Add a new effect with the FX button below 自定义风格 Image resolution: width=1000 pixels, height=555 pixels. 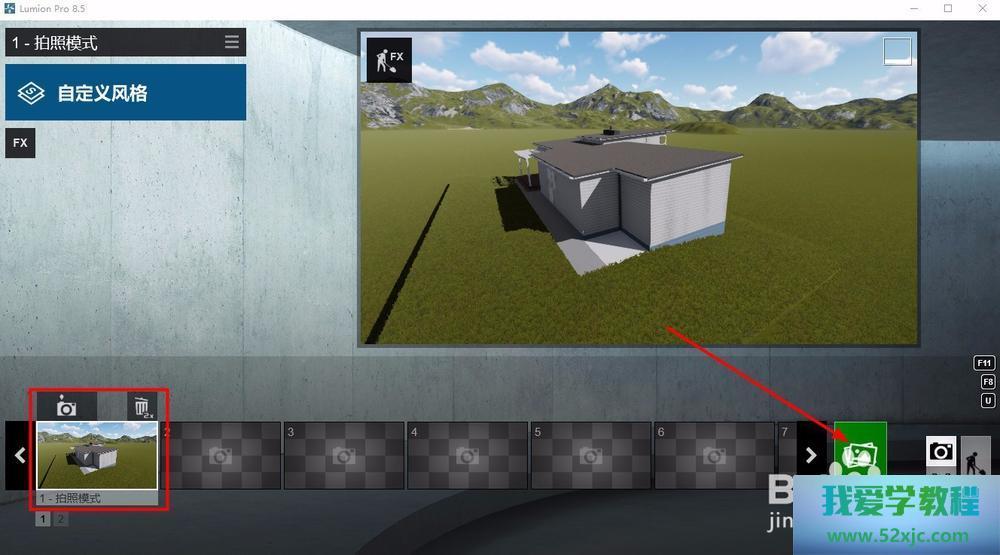point(20,143)
